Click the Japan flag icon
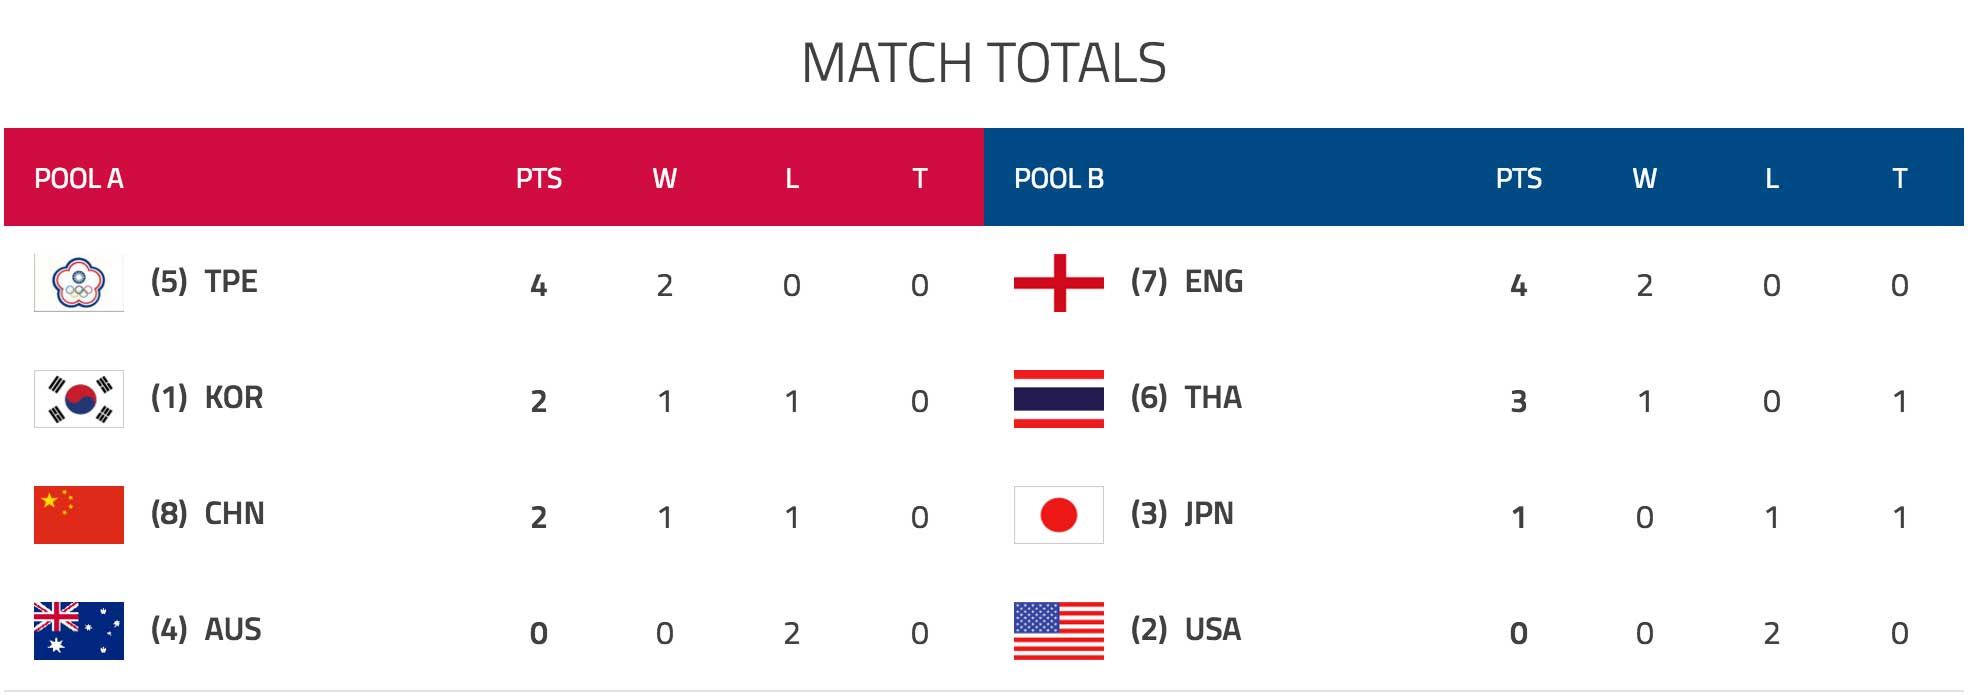This screenshot has height=696, width=1968. [x=1059, y=515]
